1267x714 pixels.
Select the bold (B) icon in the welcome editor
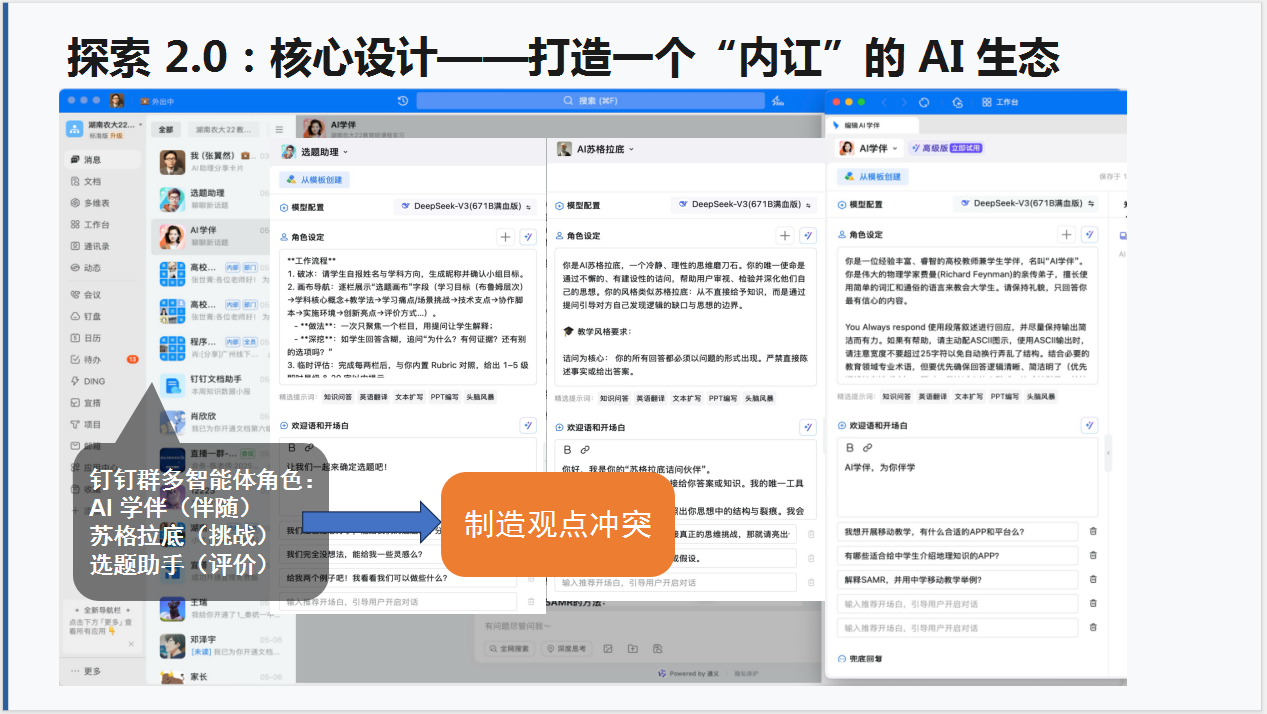click(x=850, y=447)
